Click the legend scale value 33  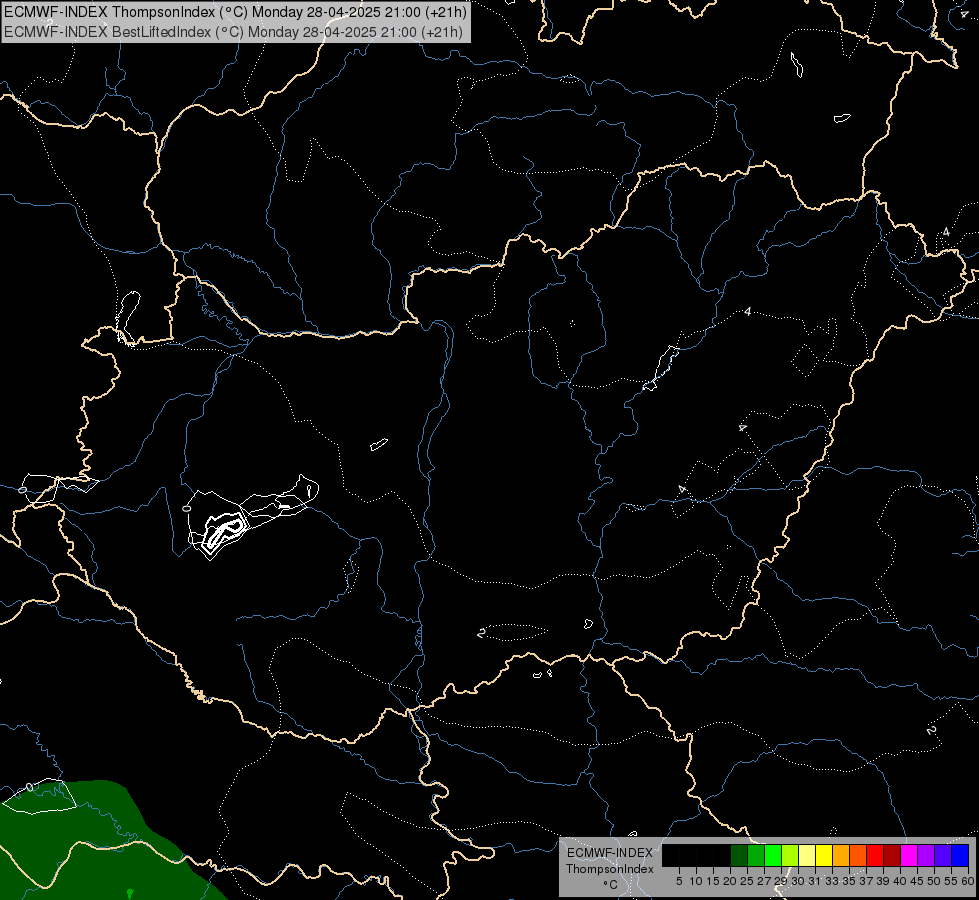[x=832, y=881]
